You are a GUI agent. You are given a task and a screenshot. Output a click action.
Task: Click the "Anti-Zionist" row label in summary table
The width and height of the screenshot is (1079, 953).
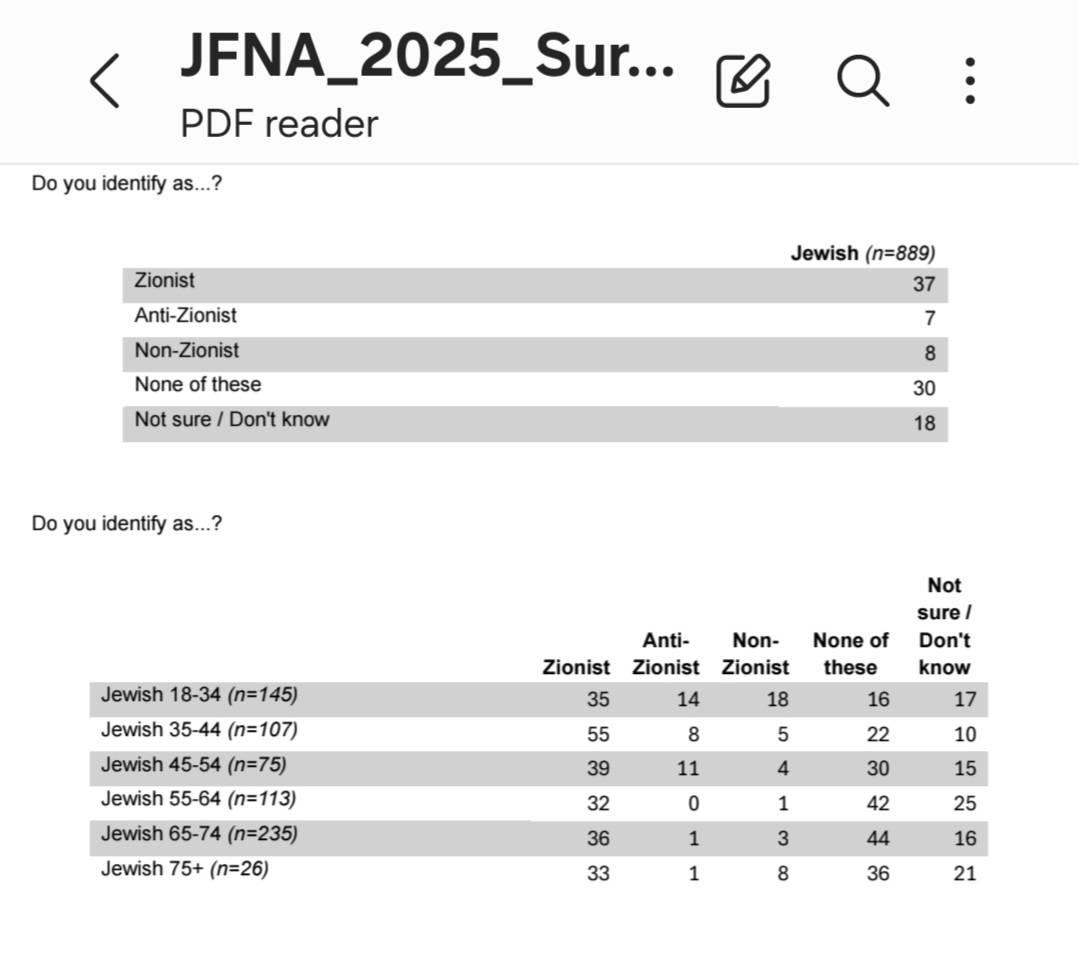click(x=186, y=316)
